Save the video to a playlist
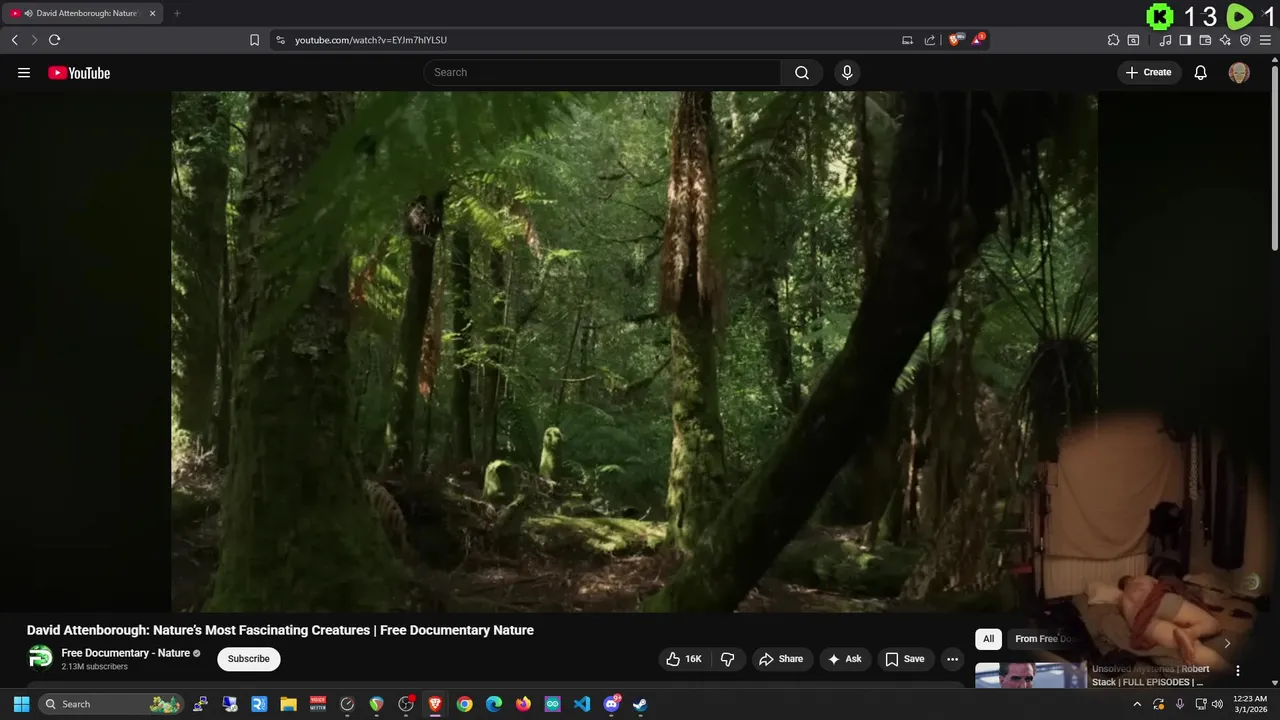This screenshot has width=1280, height=720. click(x=904, y=659)
